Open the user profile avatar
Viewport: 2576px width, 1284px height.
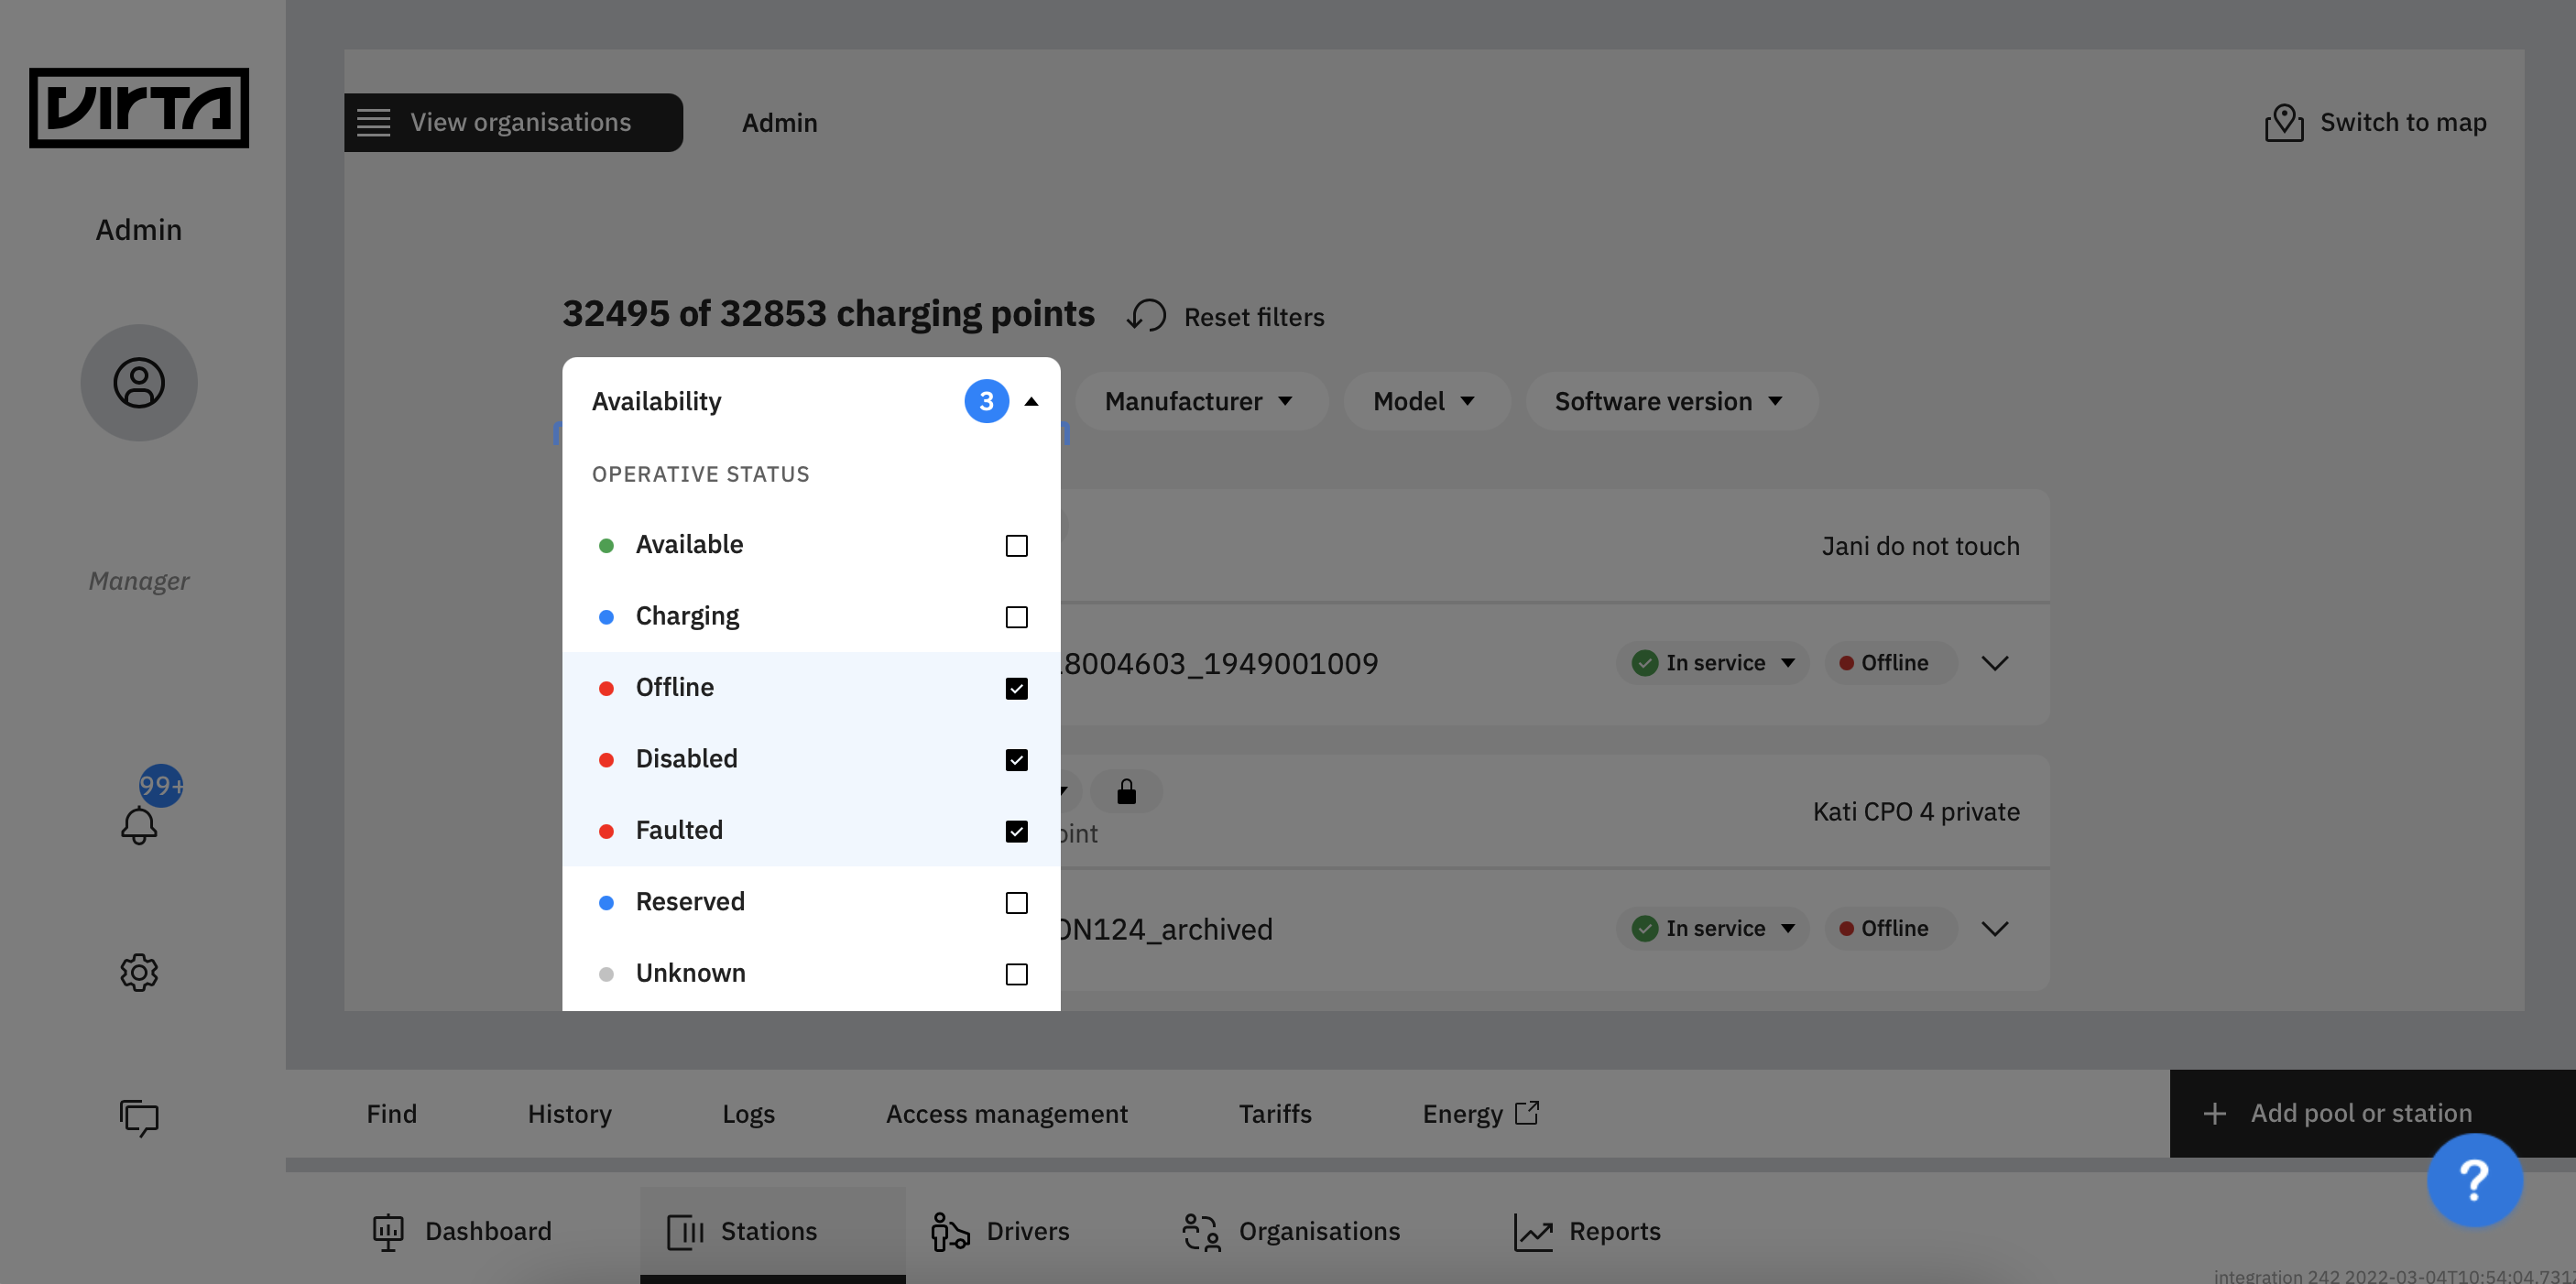pos(139,382)
